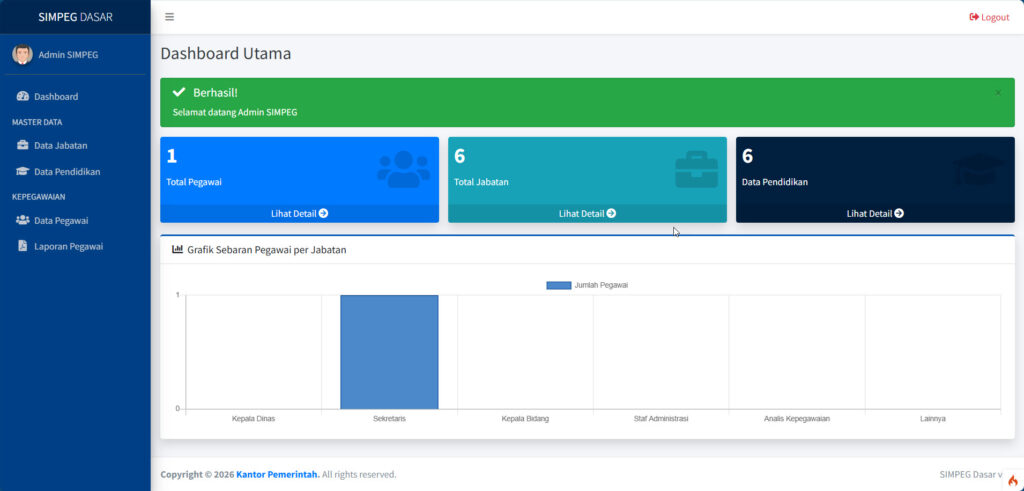Screen dimensions: 1024x491
Task: Click the briefcase icon beside Data Jabatan
Action: click(x=23, y=145)
